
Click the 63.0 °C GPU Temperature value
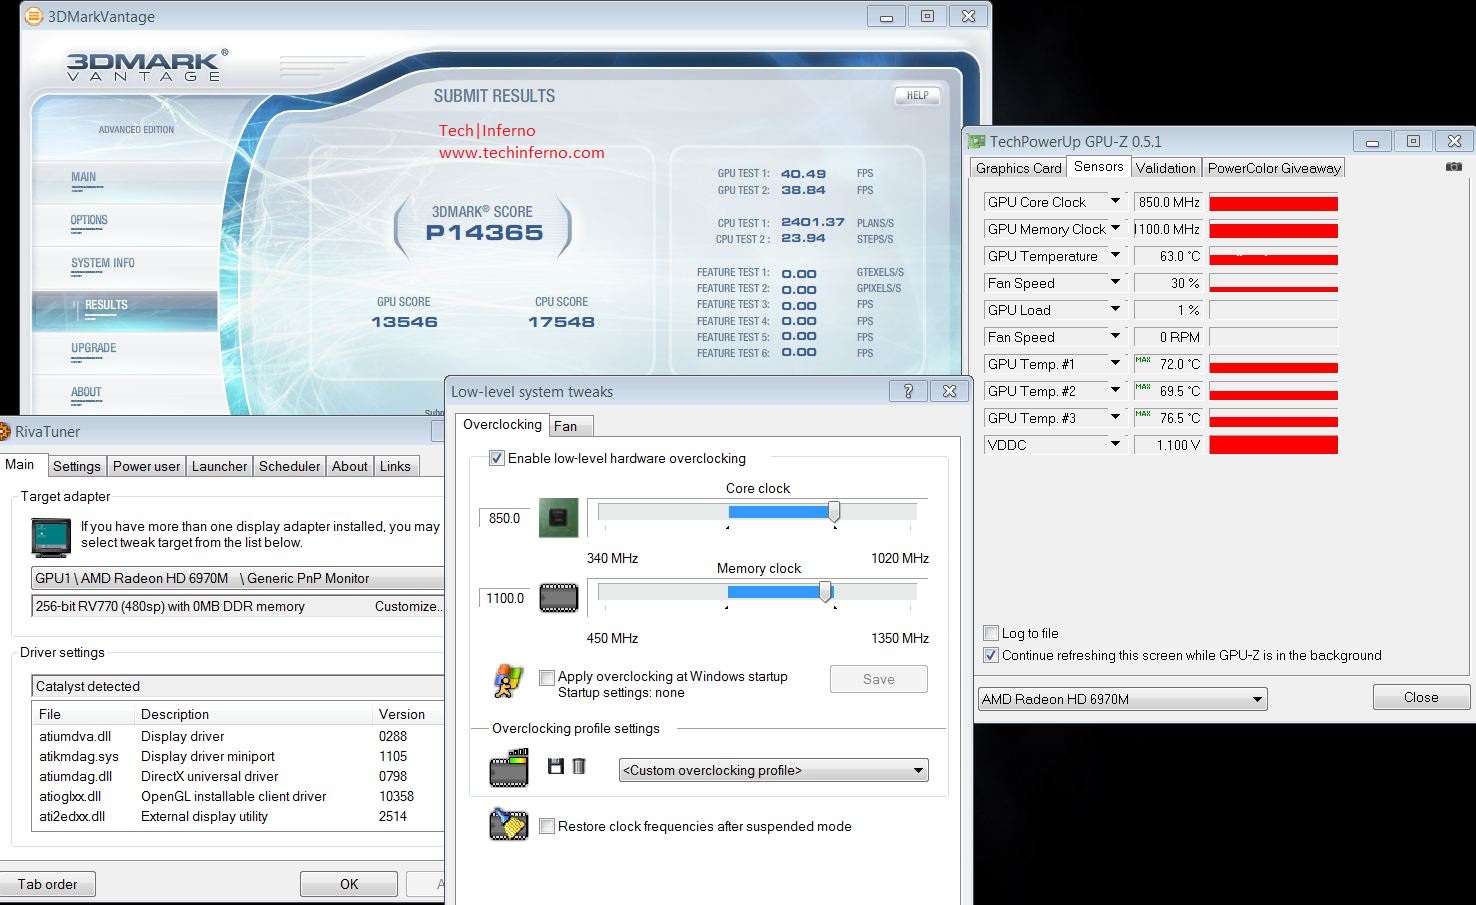click(x=1168, y=256)
